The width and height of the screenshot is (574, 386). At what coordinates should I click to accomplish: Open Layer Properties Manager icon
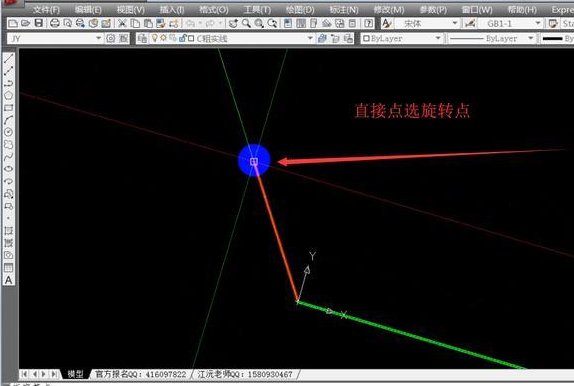(x=142, y=38)
